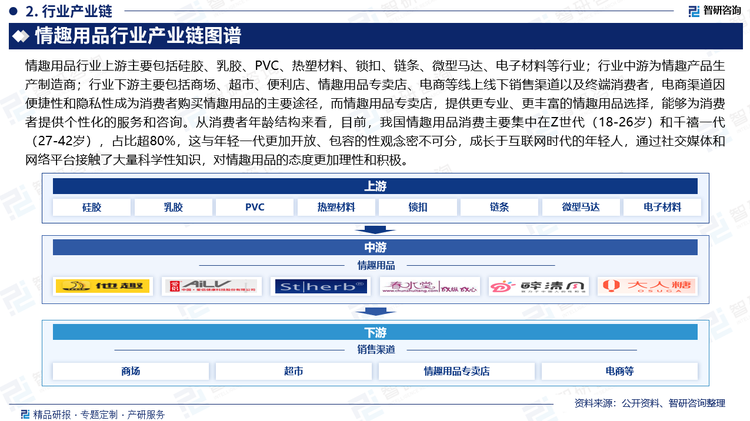This screenshot has height=421, width=750.
Task: Click the banner title 情趣用品行业产业链图谱
Action: click(138, 36)
